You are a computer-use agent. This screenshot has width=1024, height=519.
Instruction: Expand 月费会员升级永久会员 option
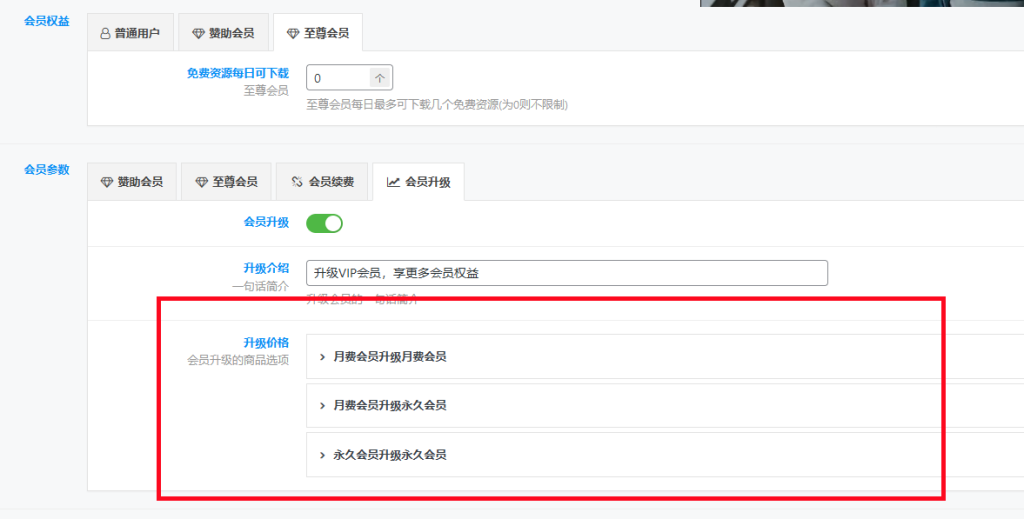[665, 405]
